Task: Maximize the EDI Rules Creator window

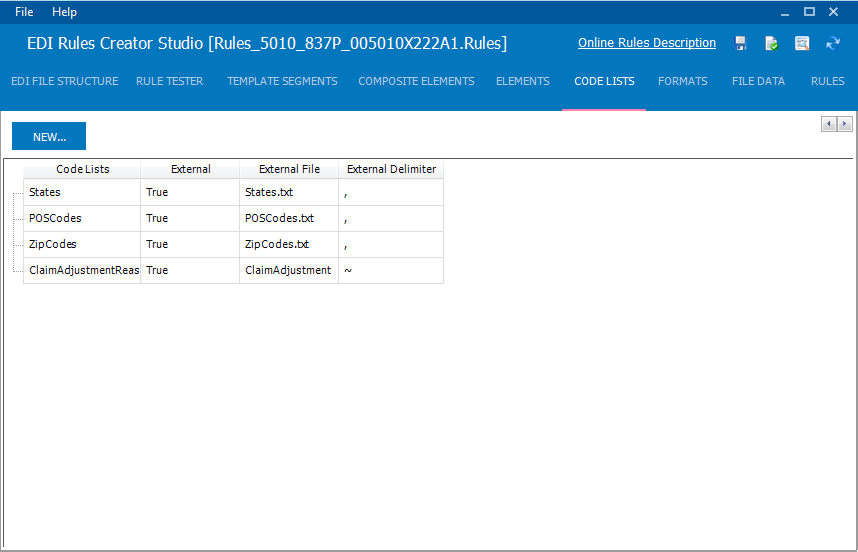Action: [809, 11]
